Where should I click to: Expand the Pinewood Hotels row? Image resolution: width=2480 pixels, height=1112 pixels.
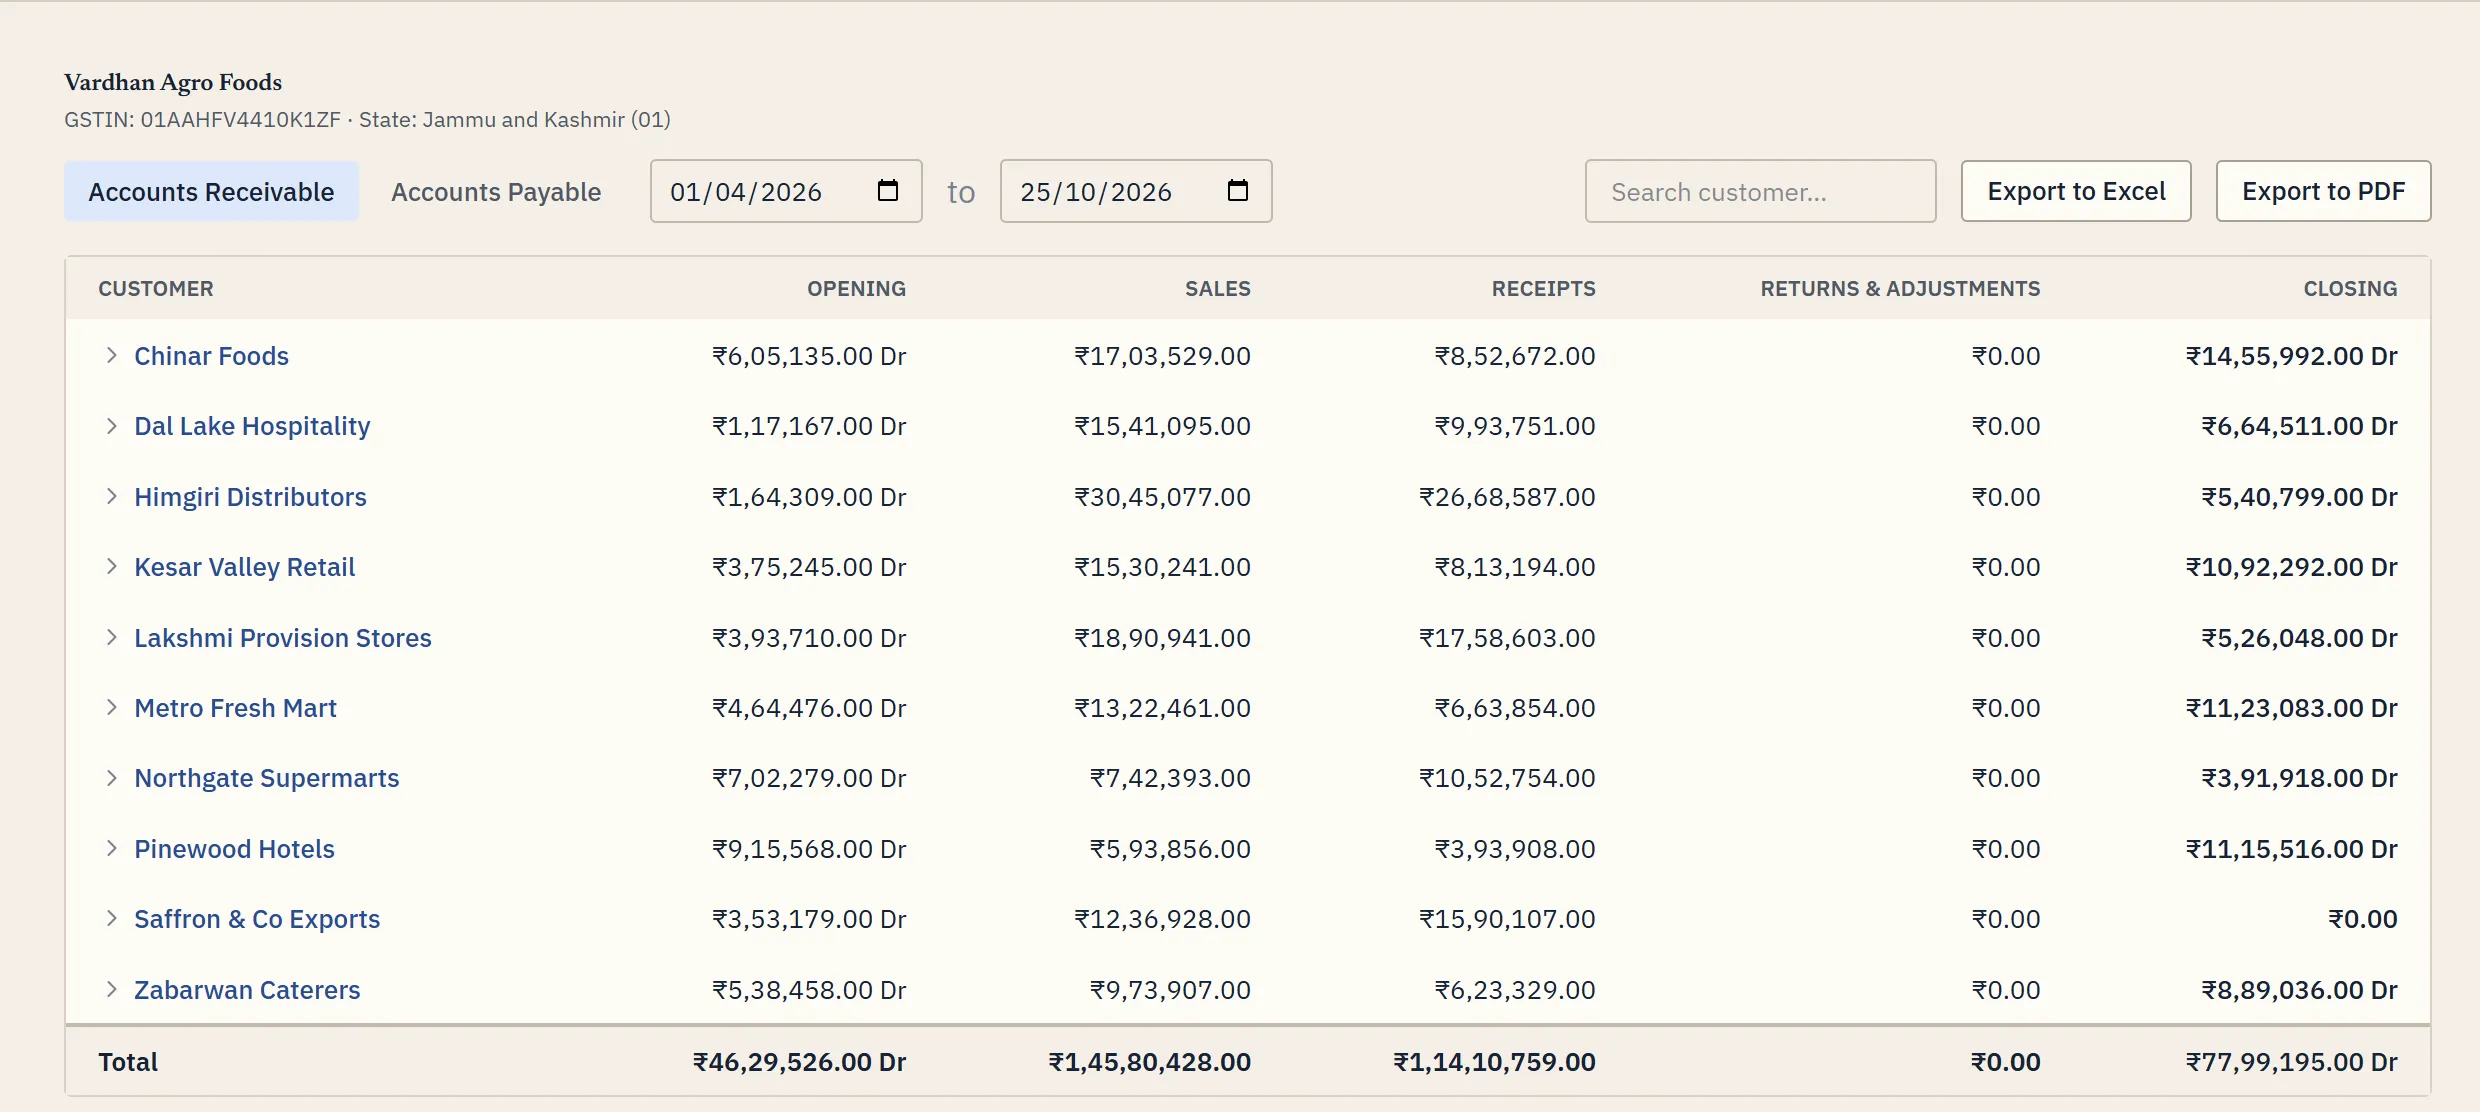[111, 848]
